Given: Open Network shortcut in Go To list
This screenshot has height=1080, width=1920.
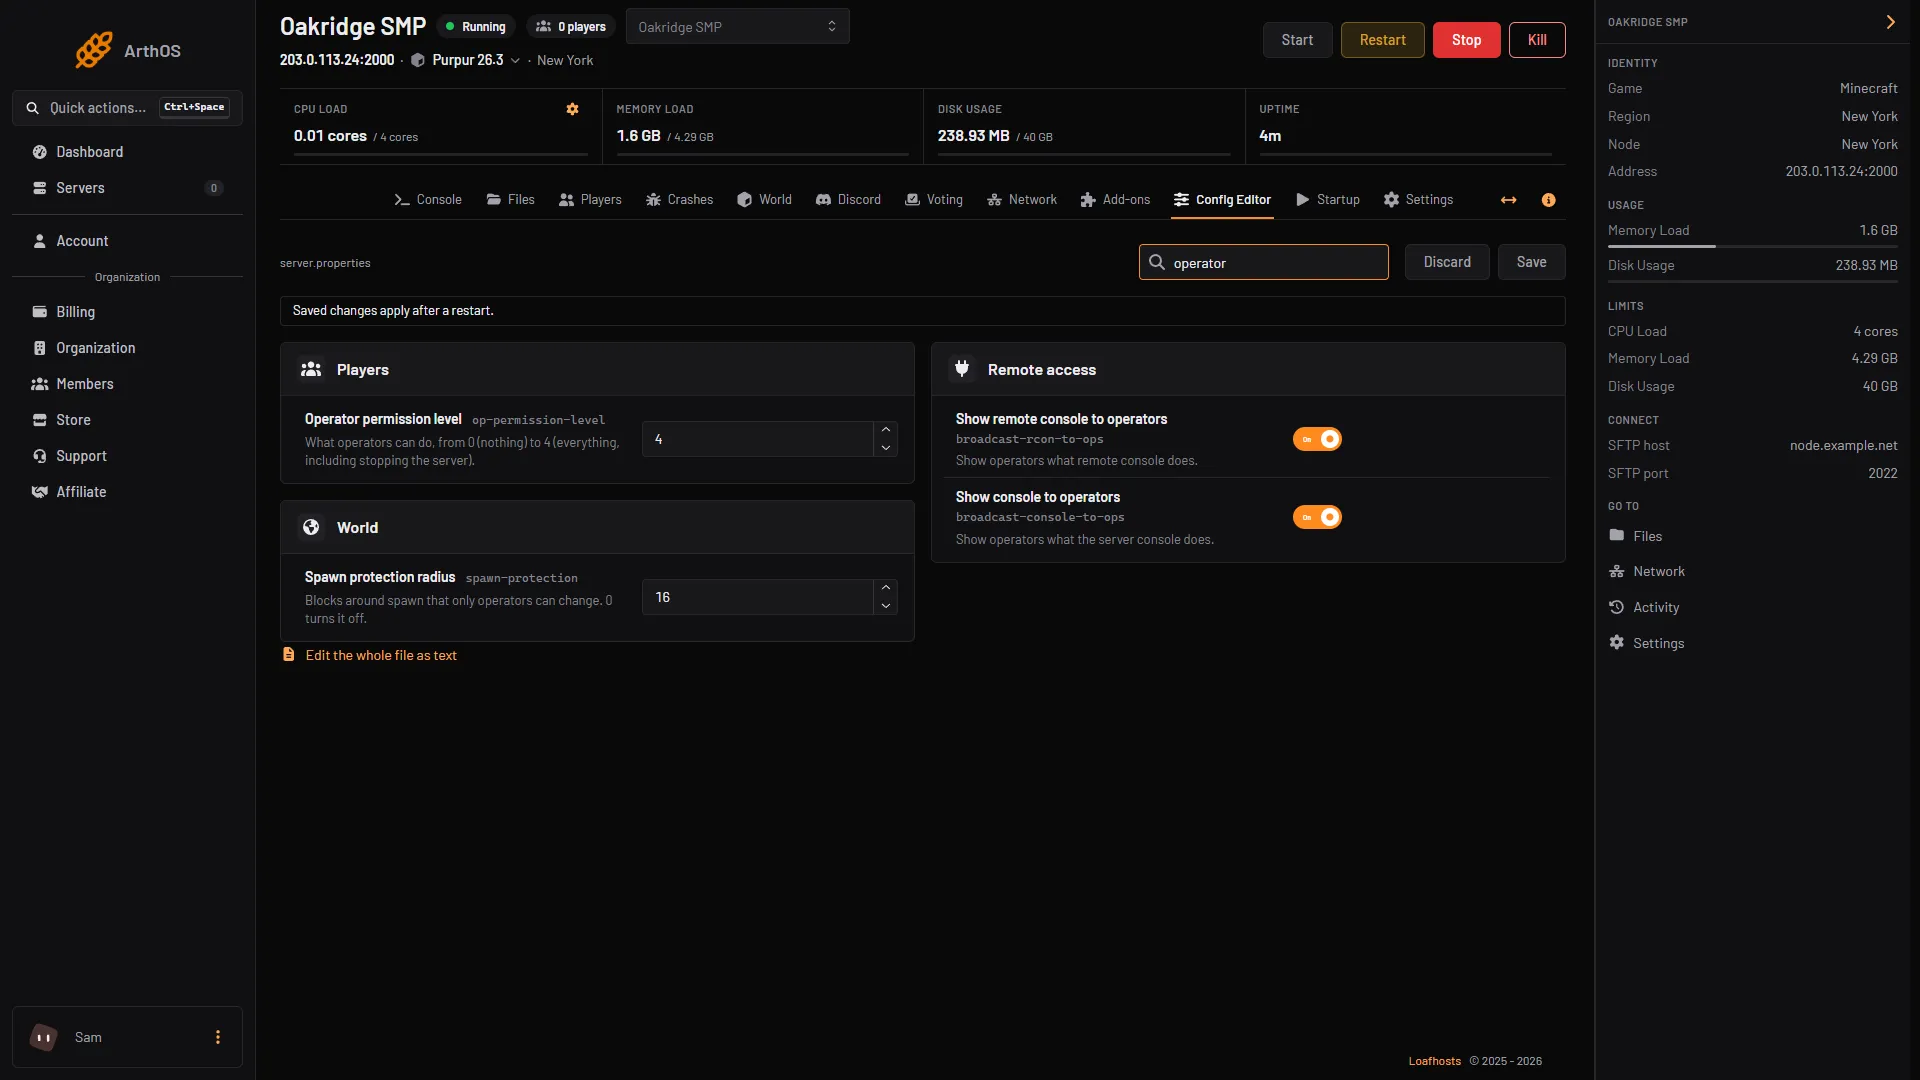Looking at the screenshot, I should 1647,571.
